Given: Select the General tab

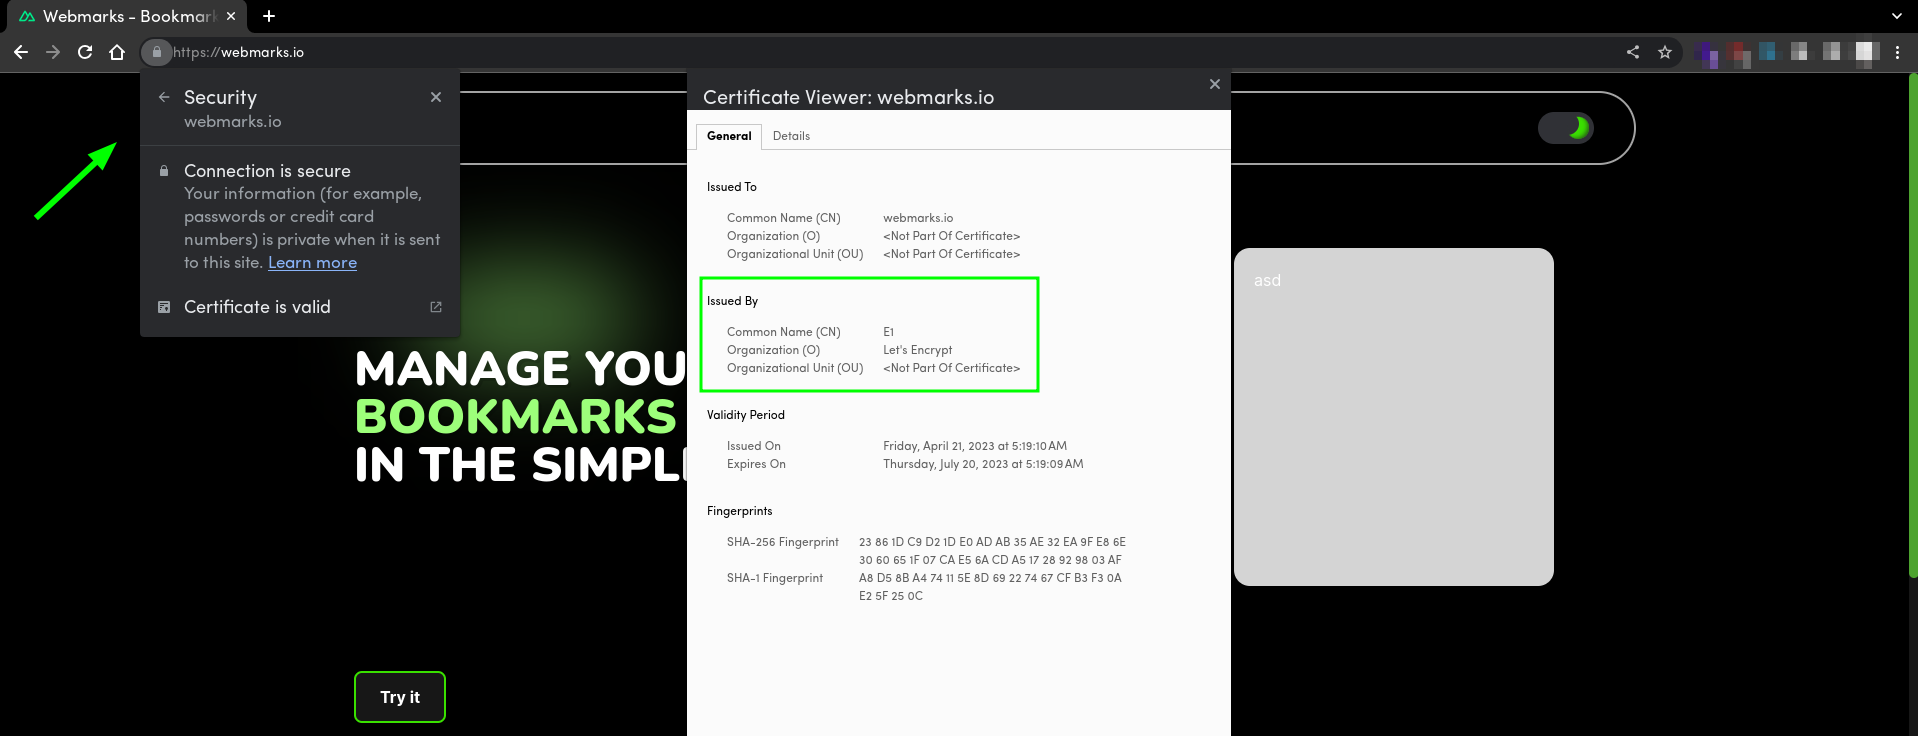Looking at the screenshot, I should [729, 136].
